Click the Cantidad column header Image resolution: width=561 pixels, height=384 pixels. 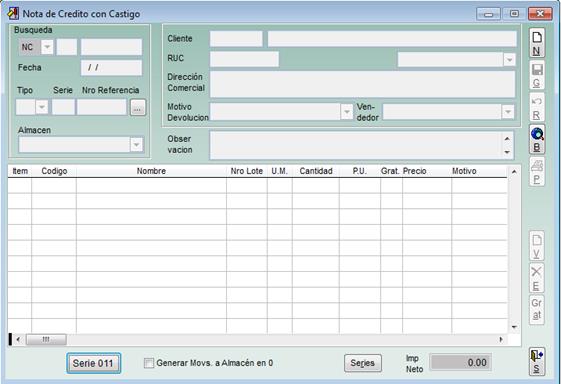316,171
